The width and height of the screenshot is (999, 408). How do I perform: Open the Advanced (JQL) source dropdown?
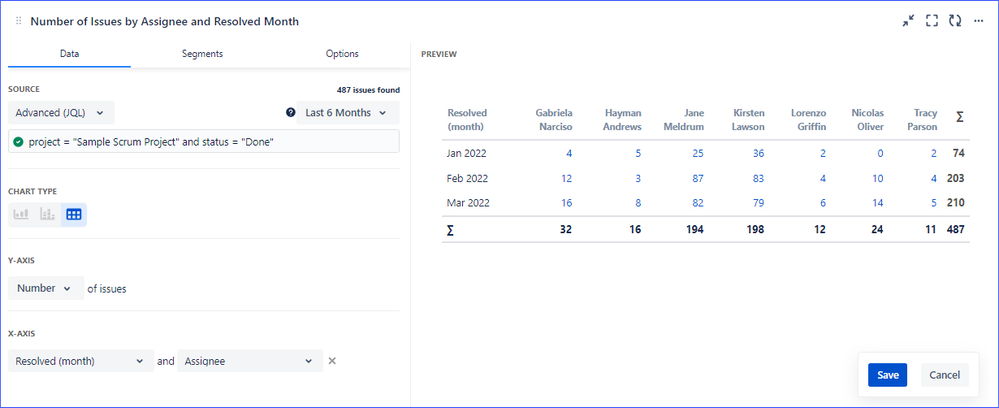tap(61, 113)
